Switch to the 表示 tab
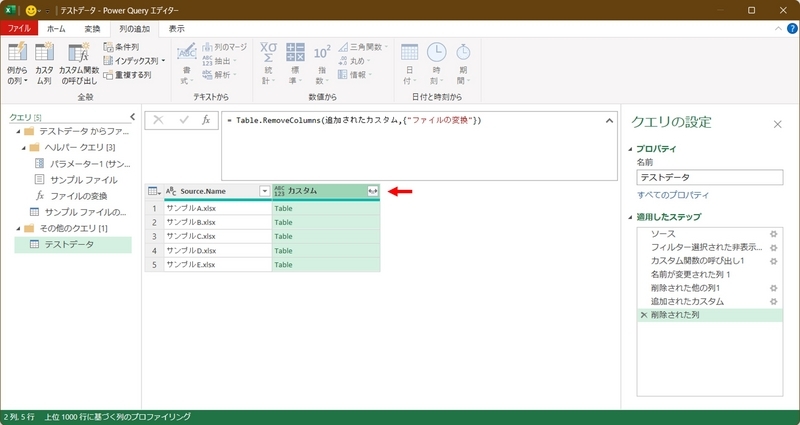 [177, 29]
